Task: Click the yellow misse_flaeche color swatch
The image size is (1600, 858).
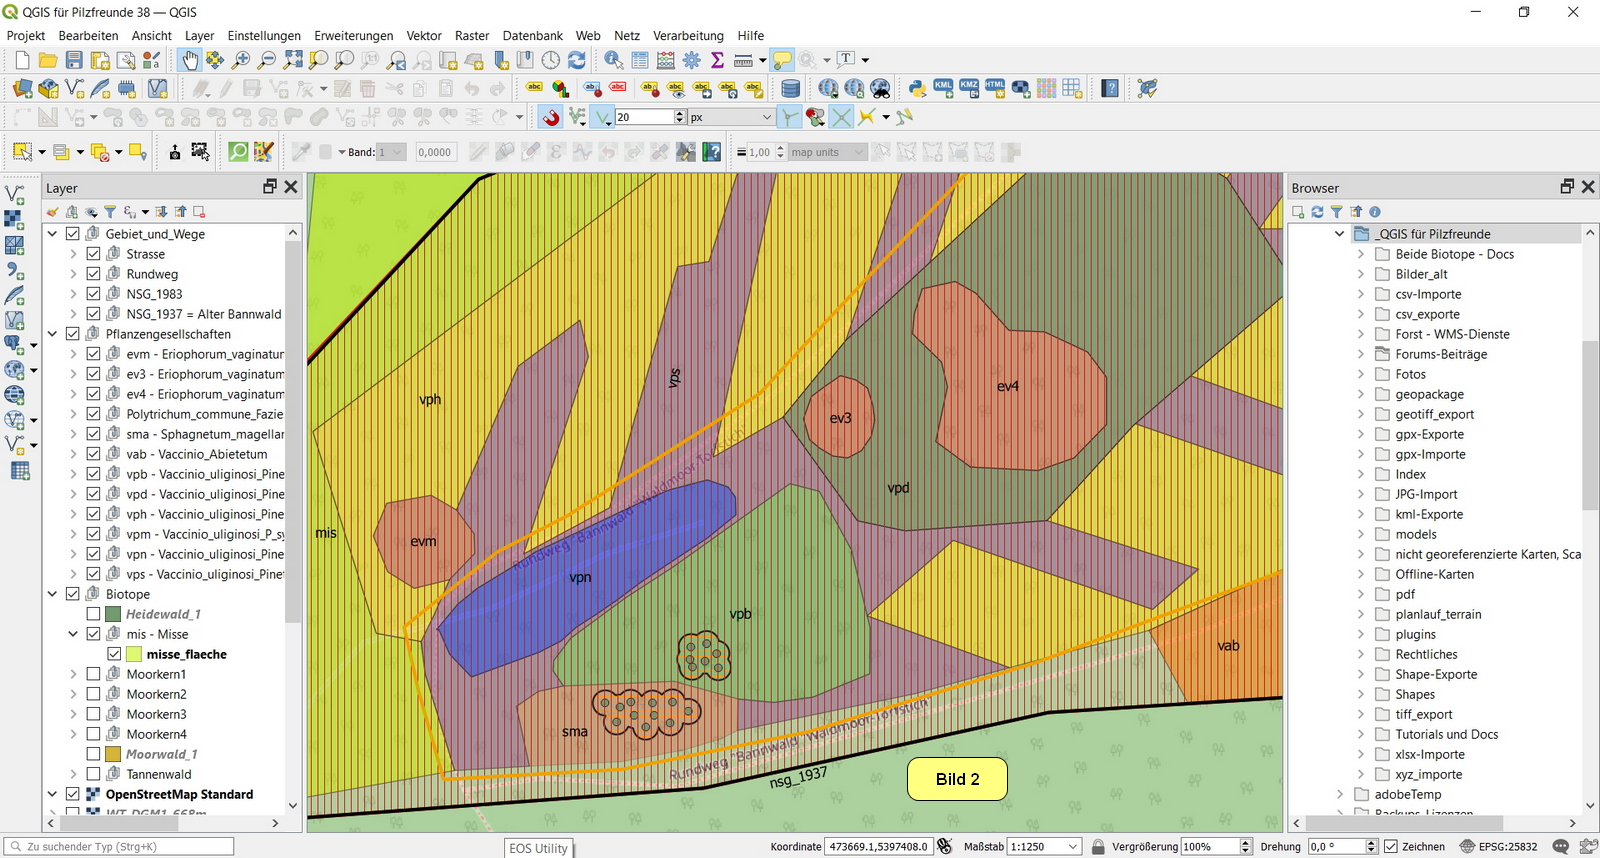Action: pos(134,654)
